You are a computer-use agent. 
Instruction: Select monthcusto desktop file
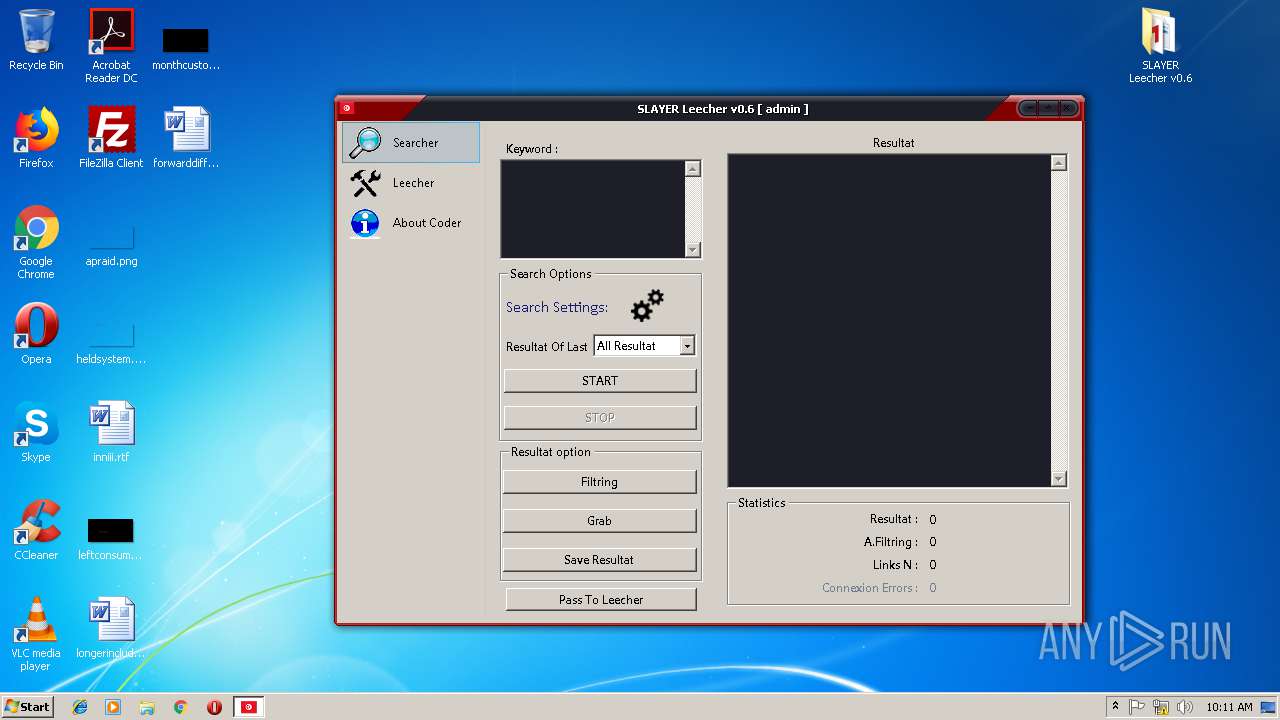[x=186, y=46]
